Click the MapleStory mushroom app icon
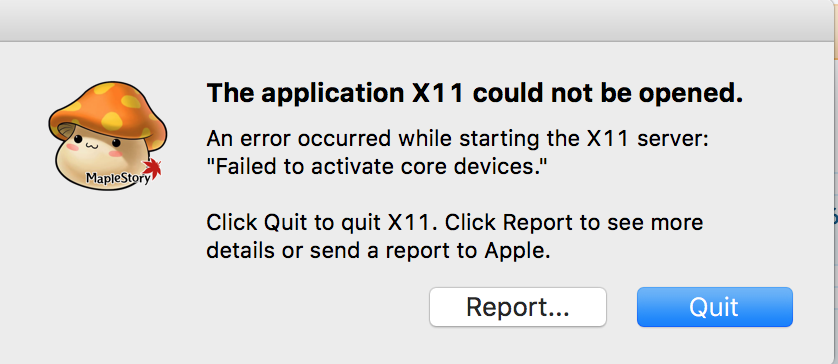Image resolution: width=838 pixels, height=364 pixels. 107,135
